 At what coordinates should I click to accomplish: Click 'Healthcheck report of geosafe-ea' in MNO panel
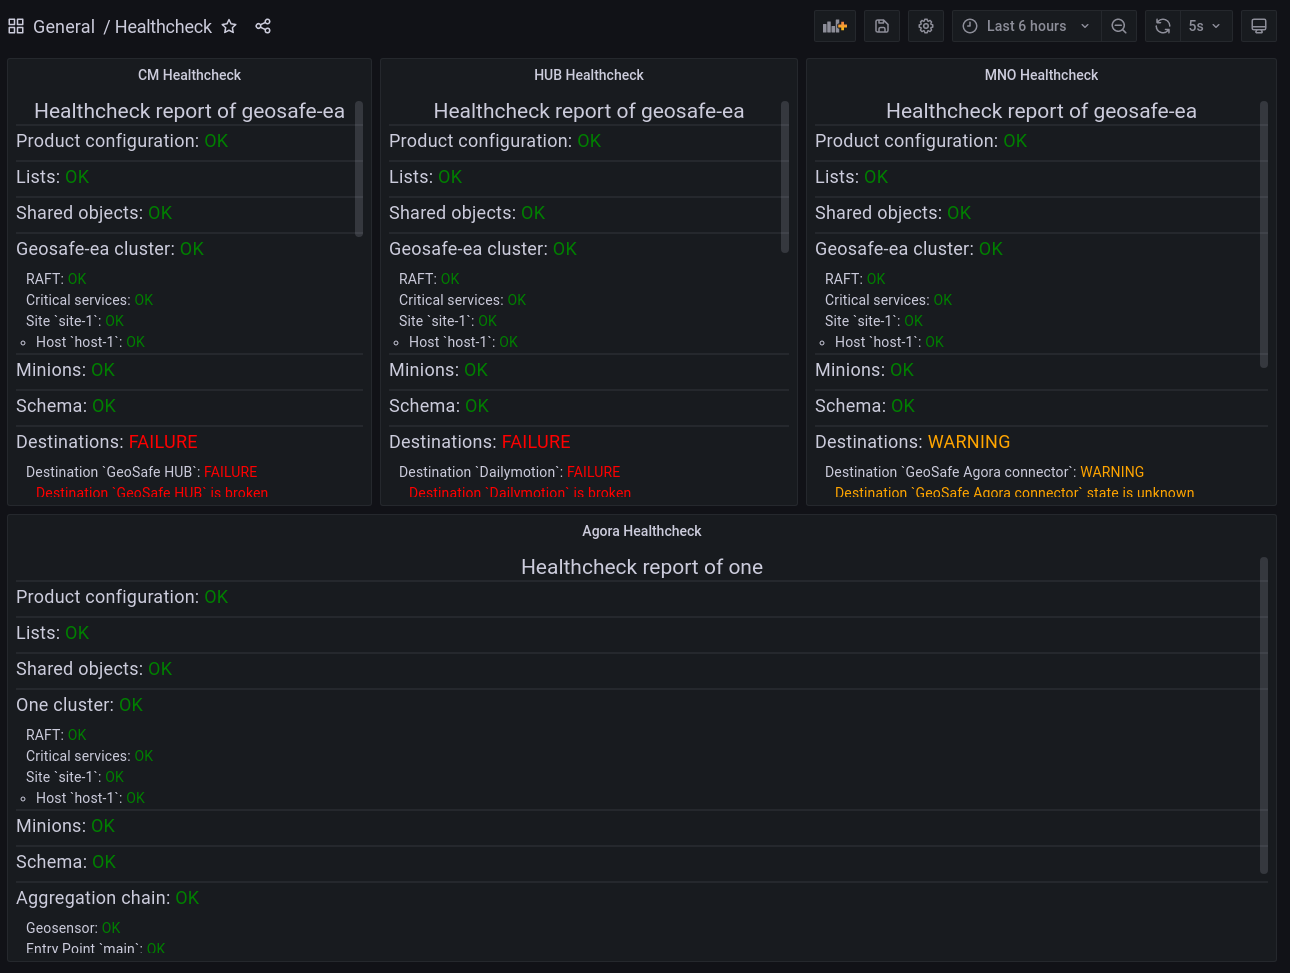[1041, 111]
